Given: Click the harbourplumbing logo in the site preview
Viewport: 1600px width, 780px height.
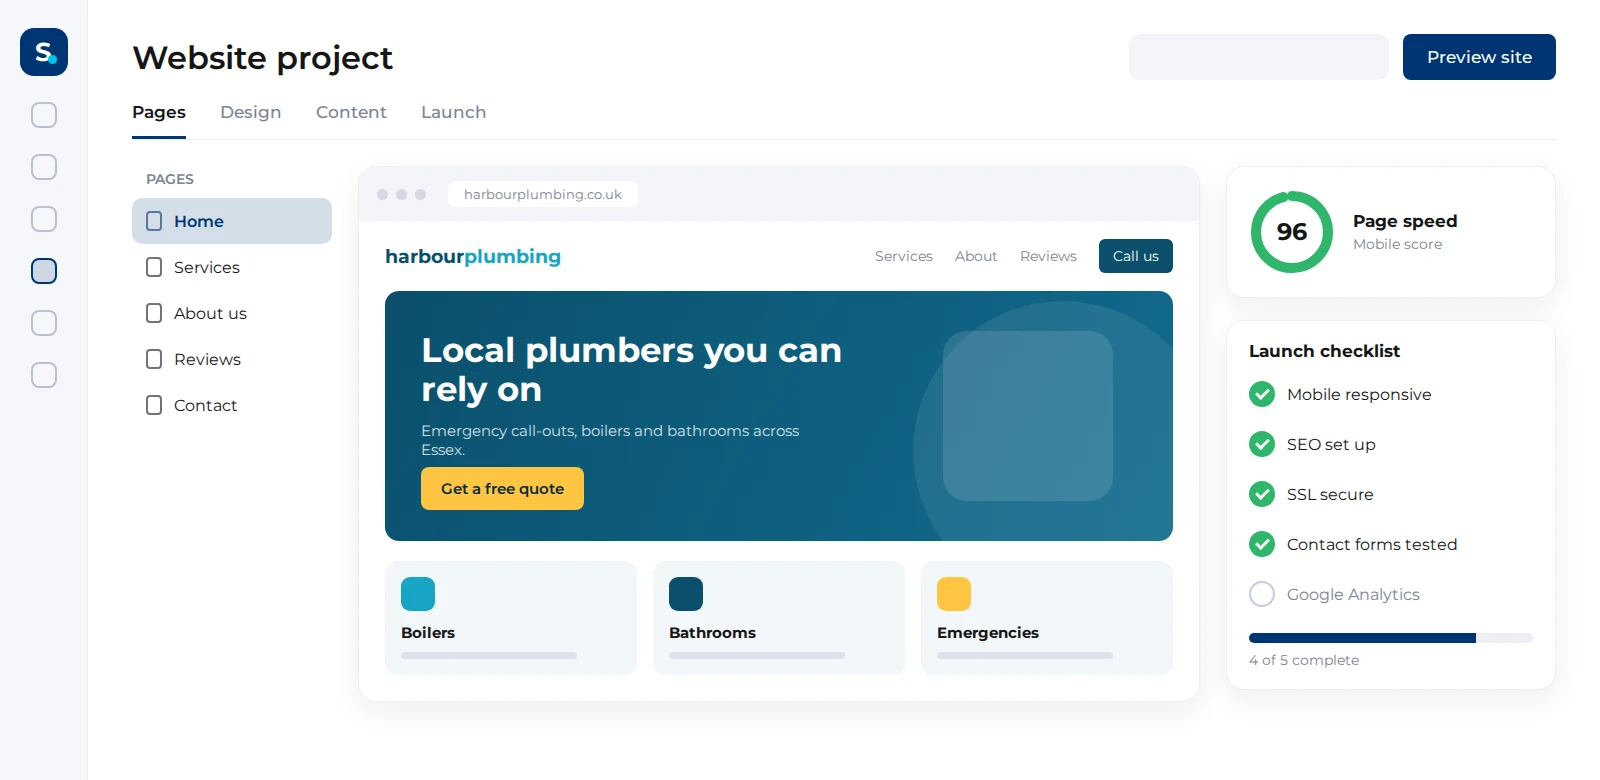Looking at the screenshot, I should (x=473, y=256).
